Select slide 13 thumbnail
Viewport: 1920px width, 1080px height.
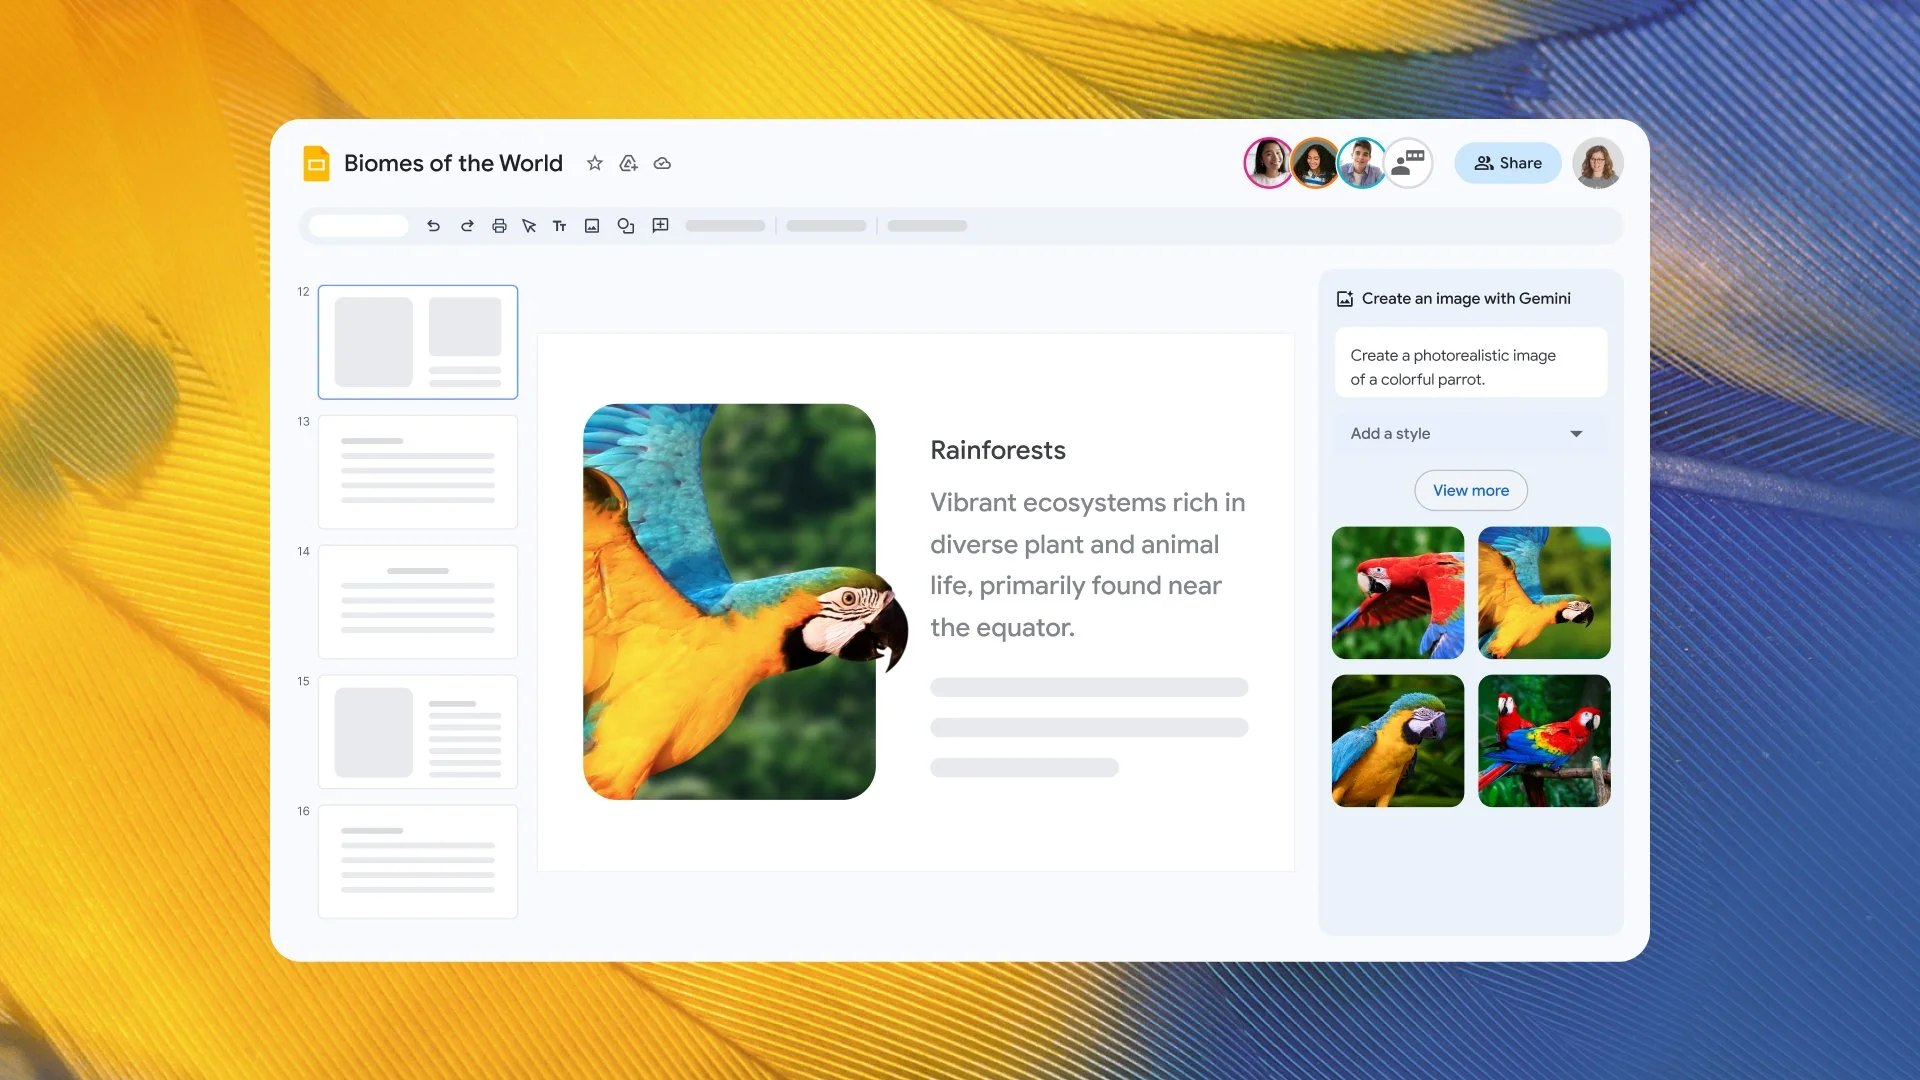(x=418, y=472)
